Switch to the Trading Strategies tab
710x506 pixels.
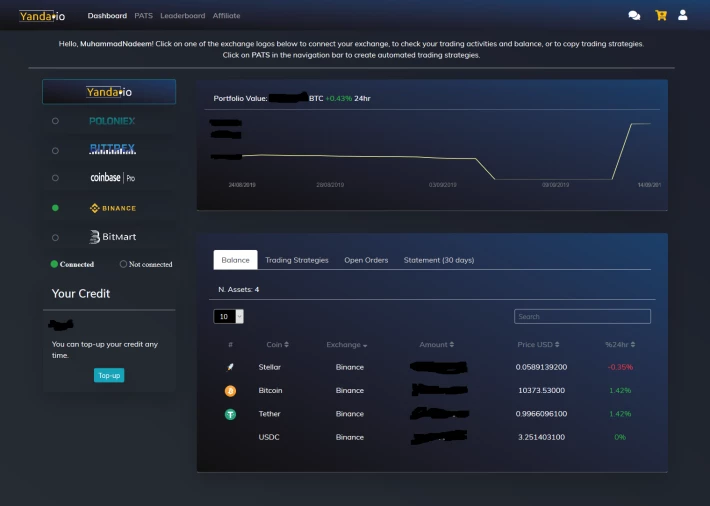click(297, 260)
